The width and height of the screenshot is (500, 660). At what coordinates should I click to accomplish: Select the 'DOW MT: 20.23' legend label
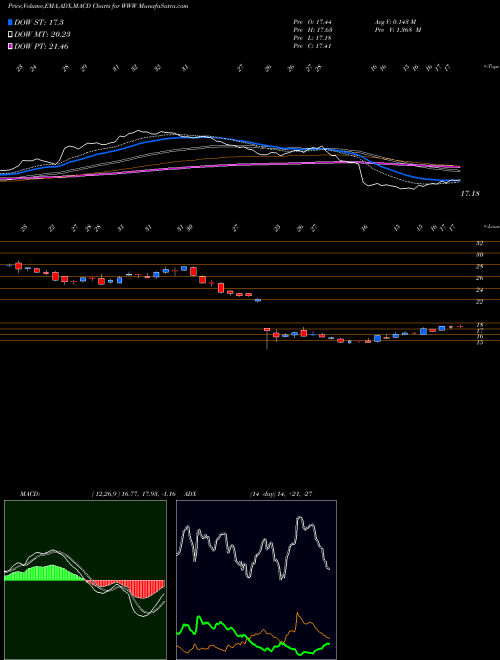coord(42,35)
